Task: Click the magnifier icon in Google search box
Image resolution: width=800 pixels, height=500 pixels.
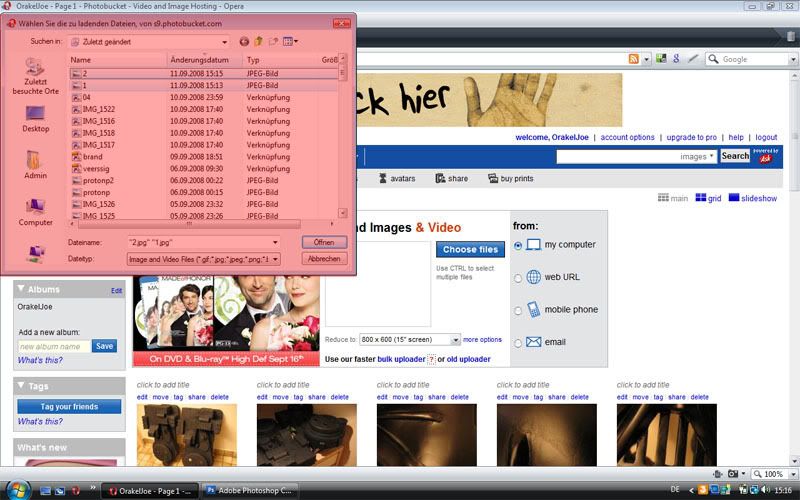Action: pyautogui.click(x=713, y=59)
